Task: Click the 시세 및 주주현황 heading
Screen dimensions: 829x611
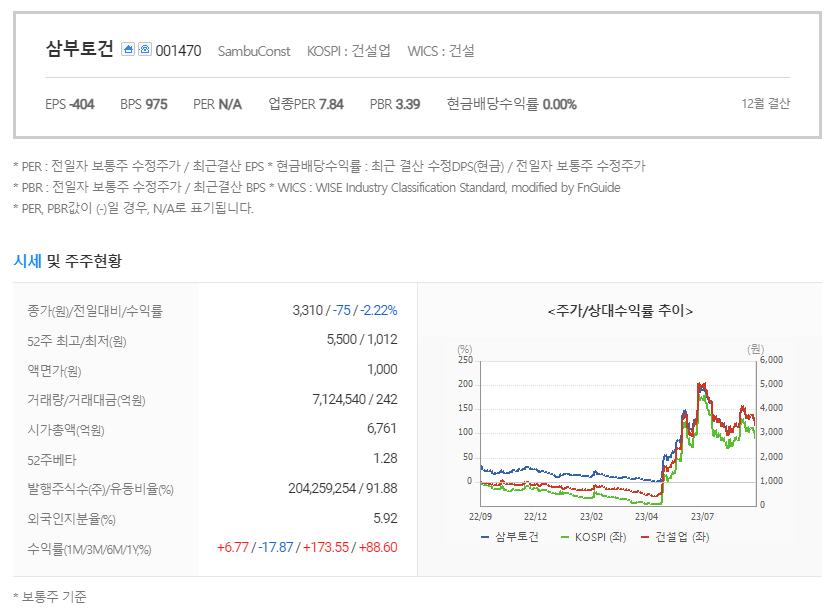Action: 68,261
